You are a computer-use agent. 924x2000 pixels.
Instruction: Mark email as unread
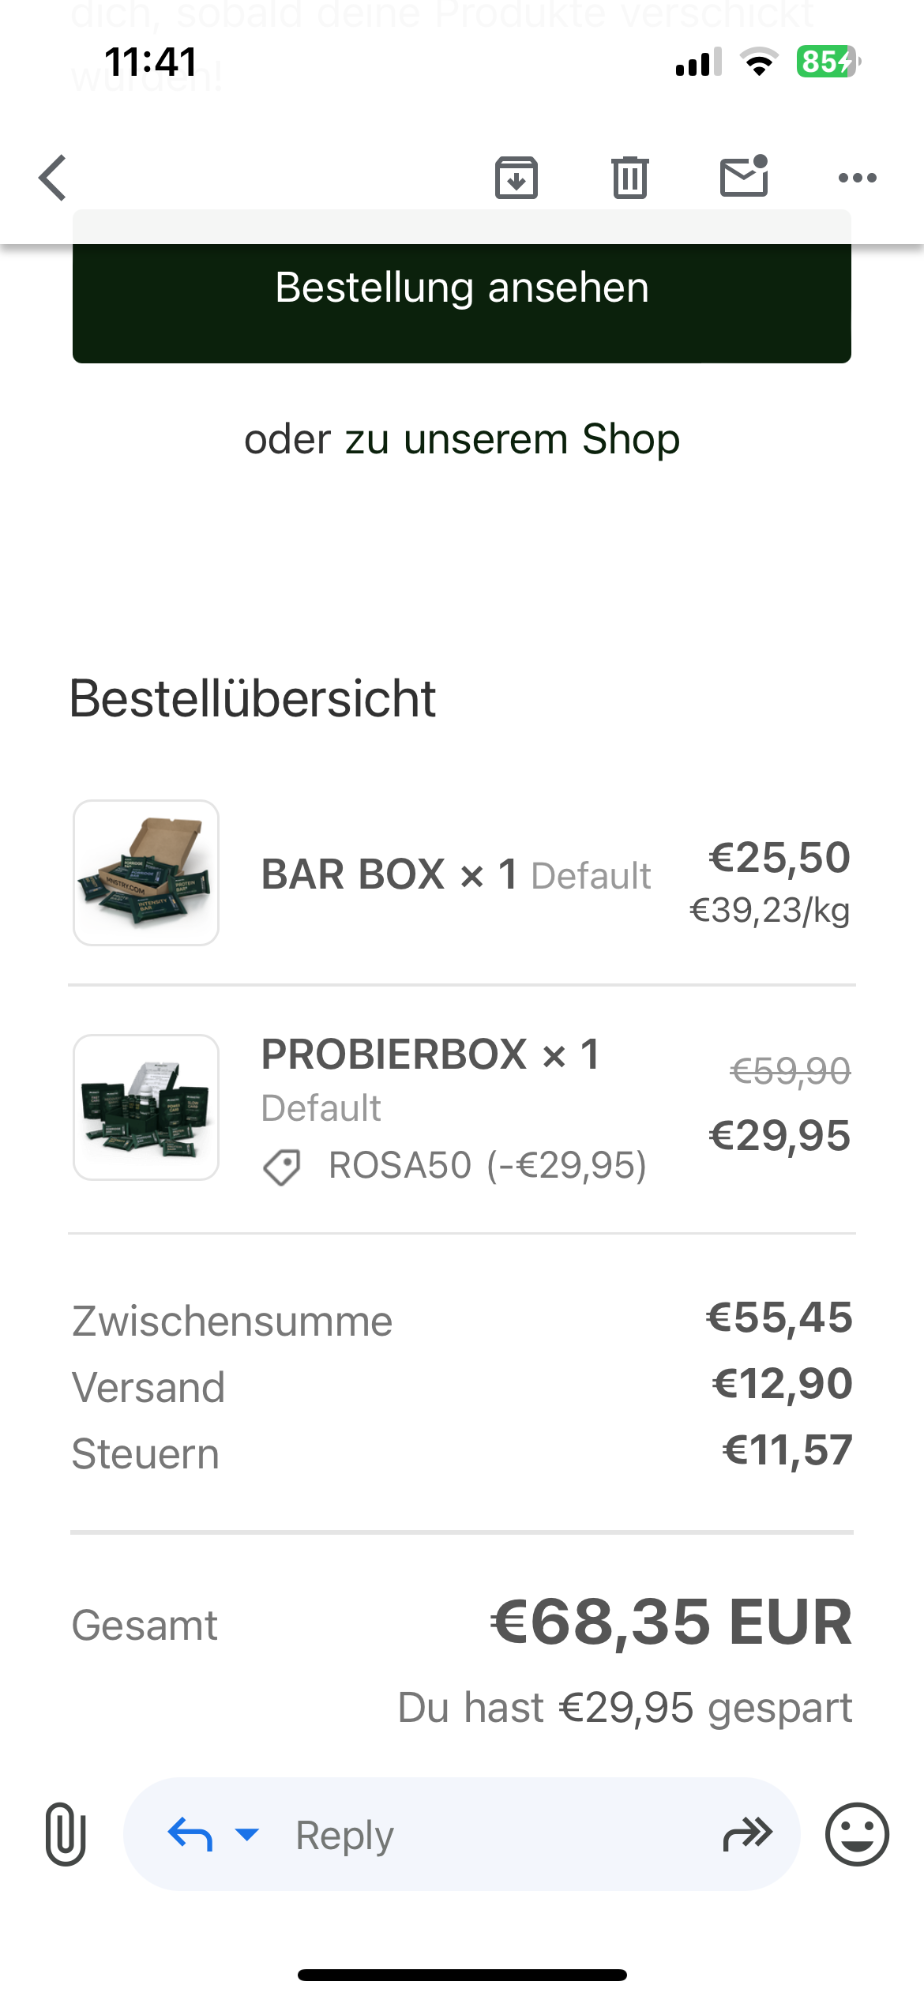744,177
